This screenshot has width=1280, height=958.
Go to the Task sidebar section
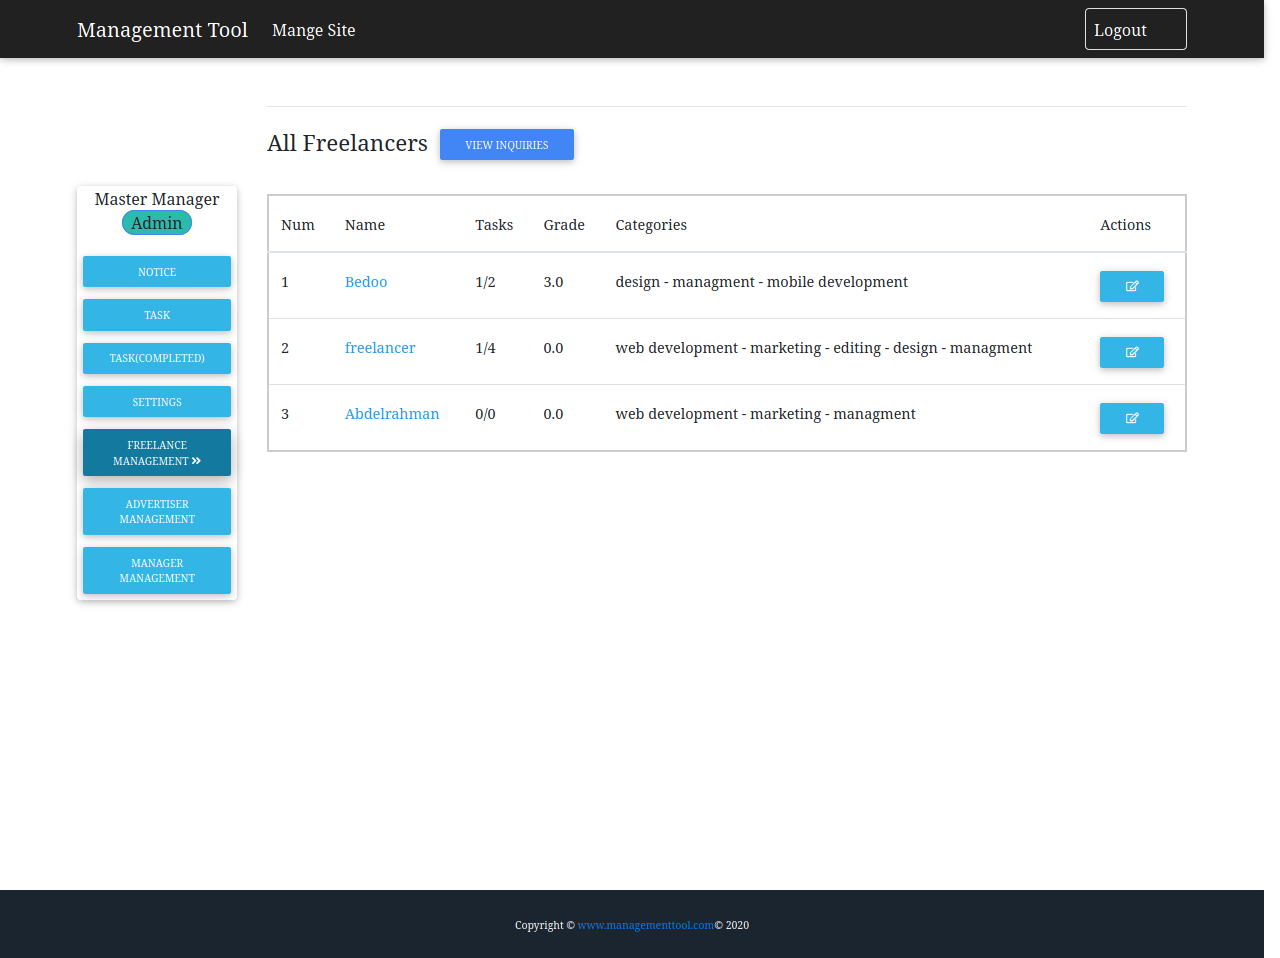click(x=157, y=315)
